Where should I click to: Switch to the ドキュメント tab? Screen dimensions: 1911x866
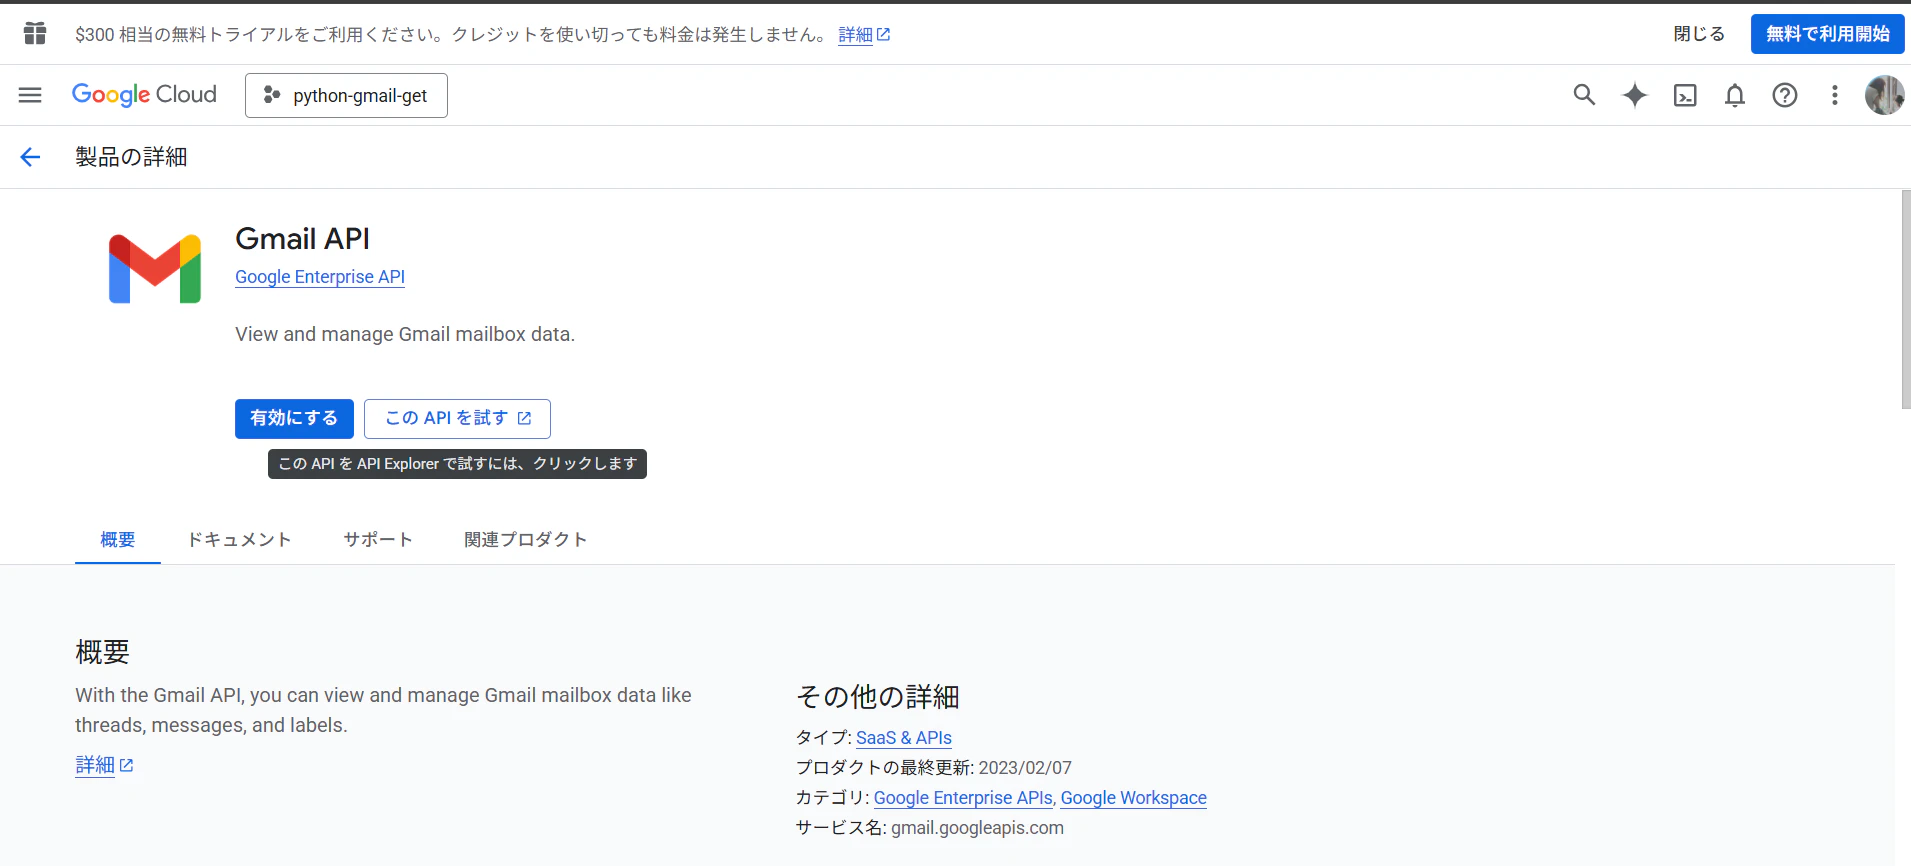point(240,540)
